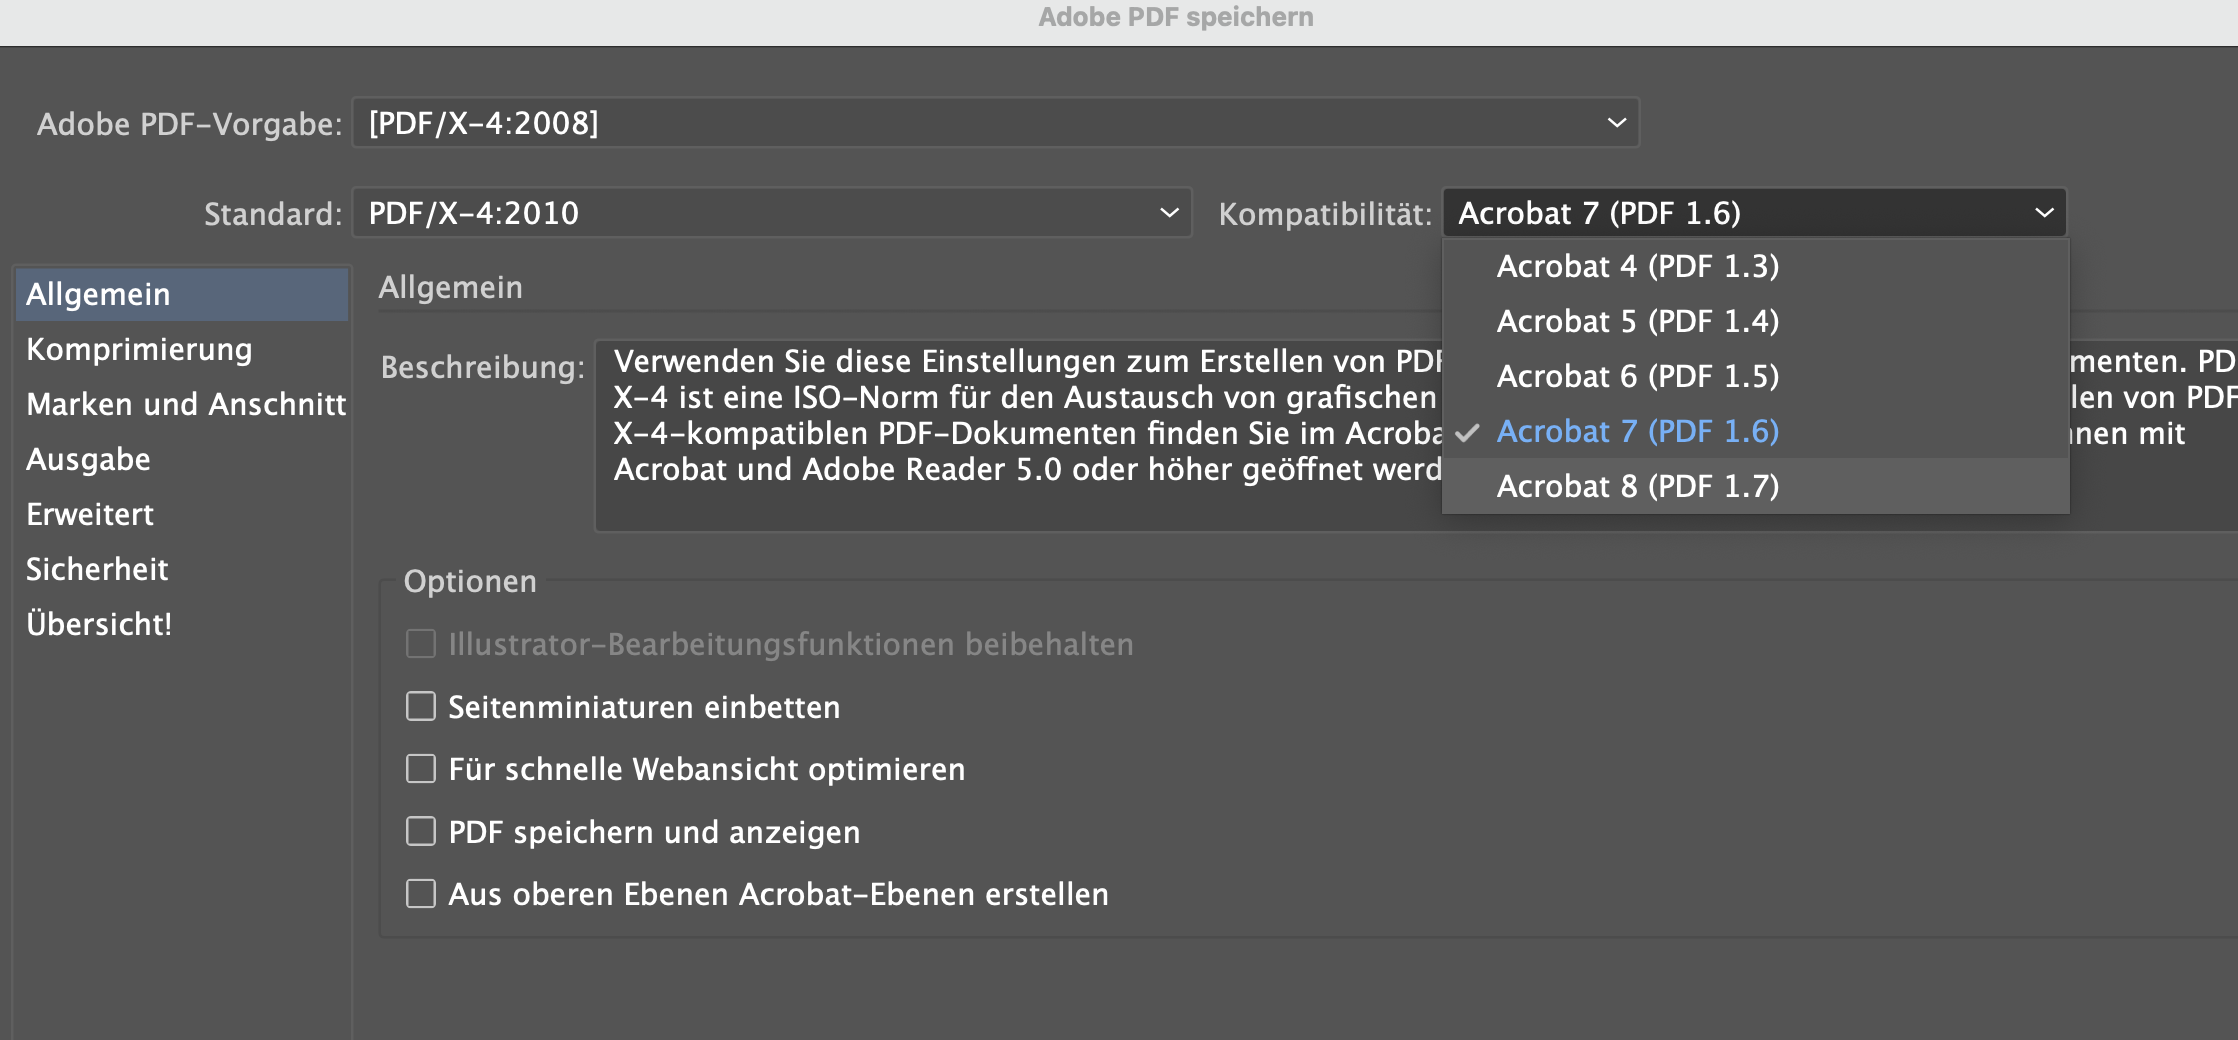Open Marken und Anschnitt settings
Screen dimensions: 2238x1040
pyautogui.click(x=186, y=404)
